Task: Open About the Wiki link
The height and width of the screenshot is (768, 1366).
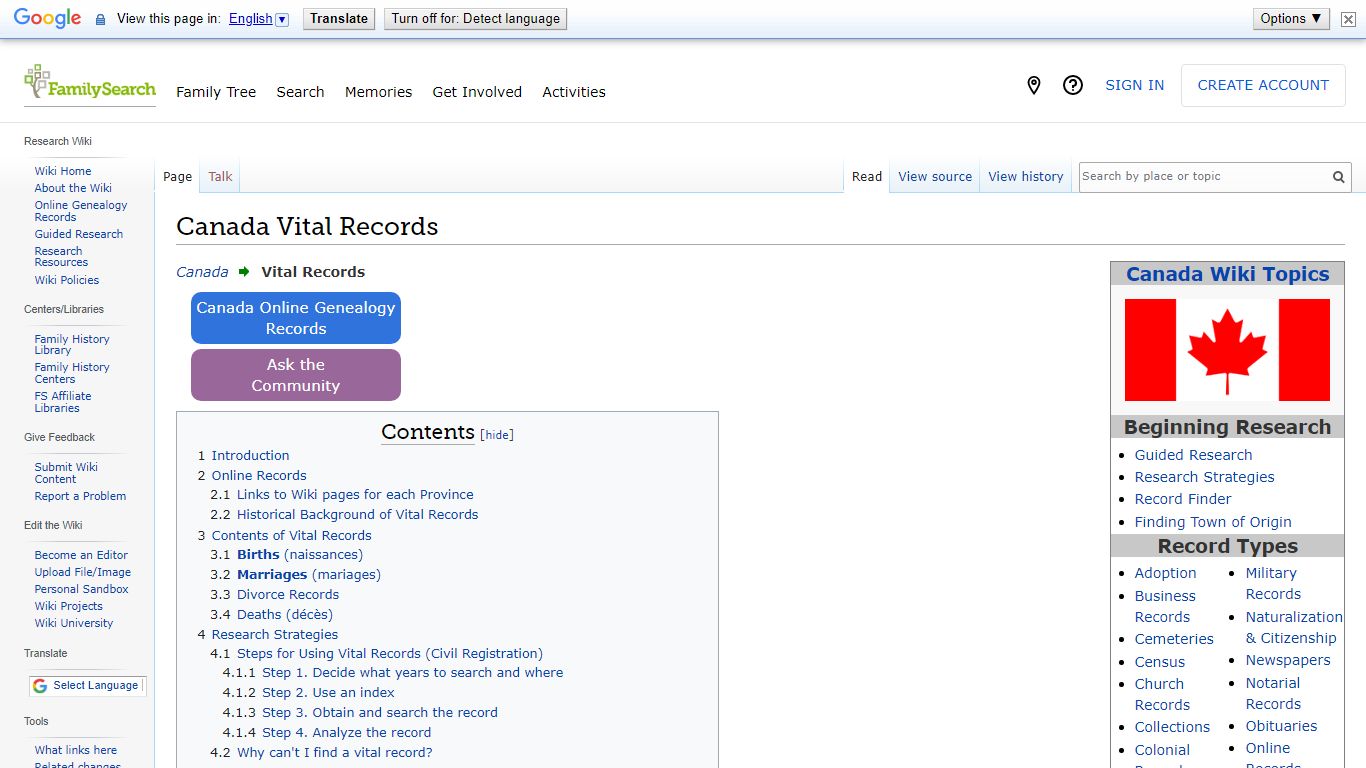Action: pos(73,188)
